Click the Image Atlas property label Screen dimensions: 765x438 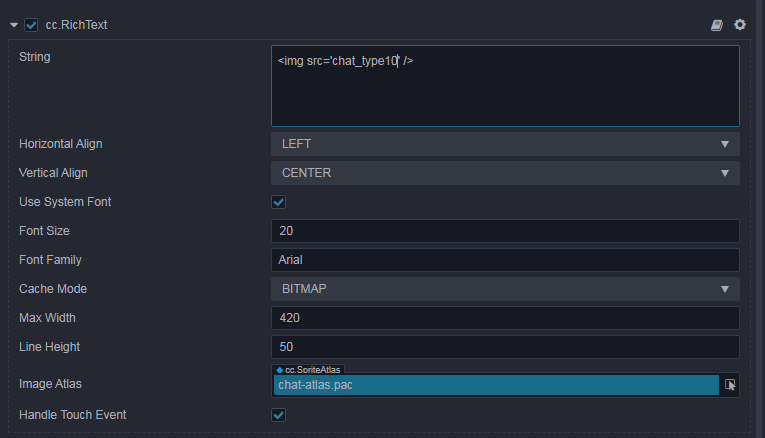click(52, 384)
